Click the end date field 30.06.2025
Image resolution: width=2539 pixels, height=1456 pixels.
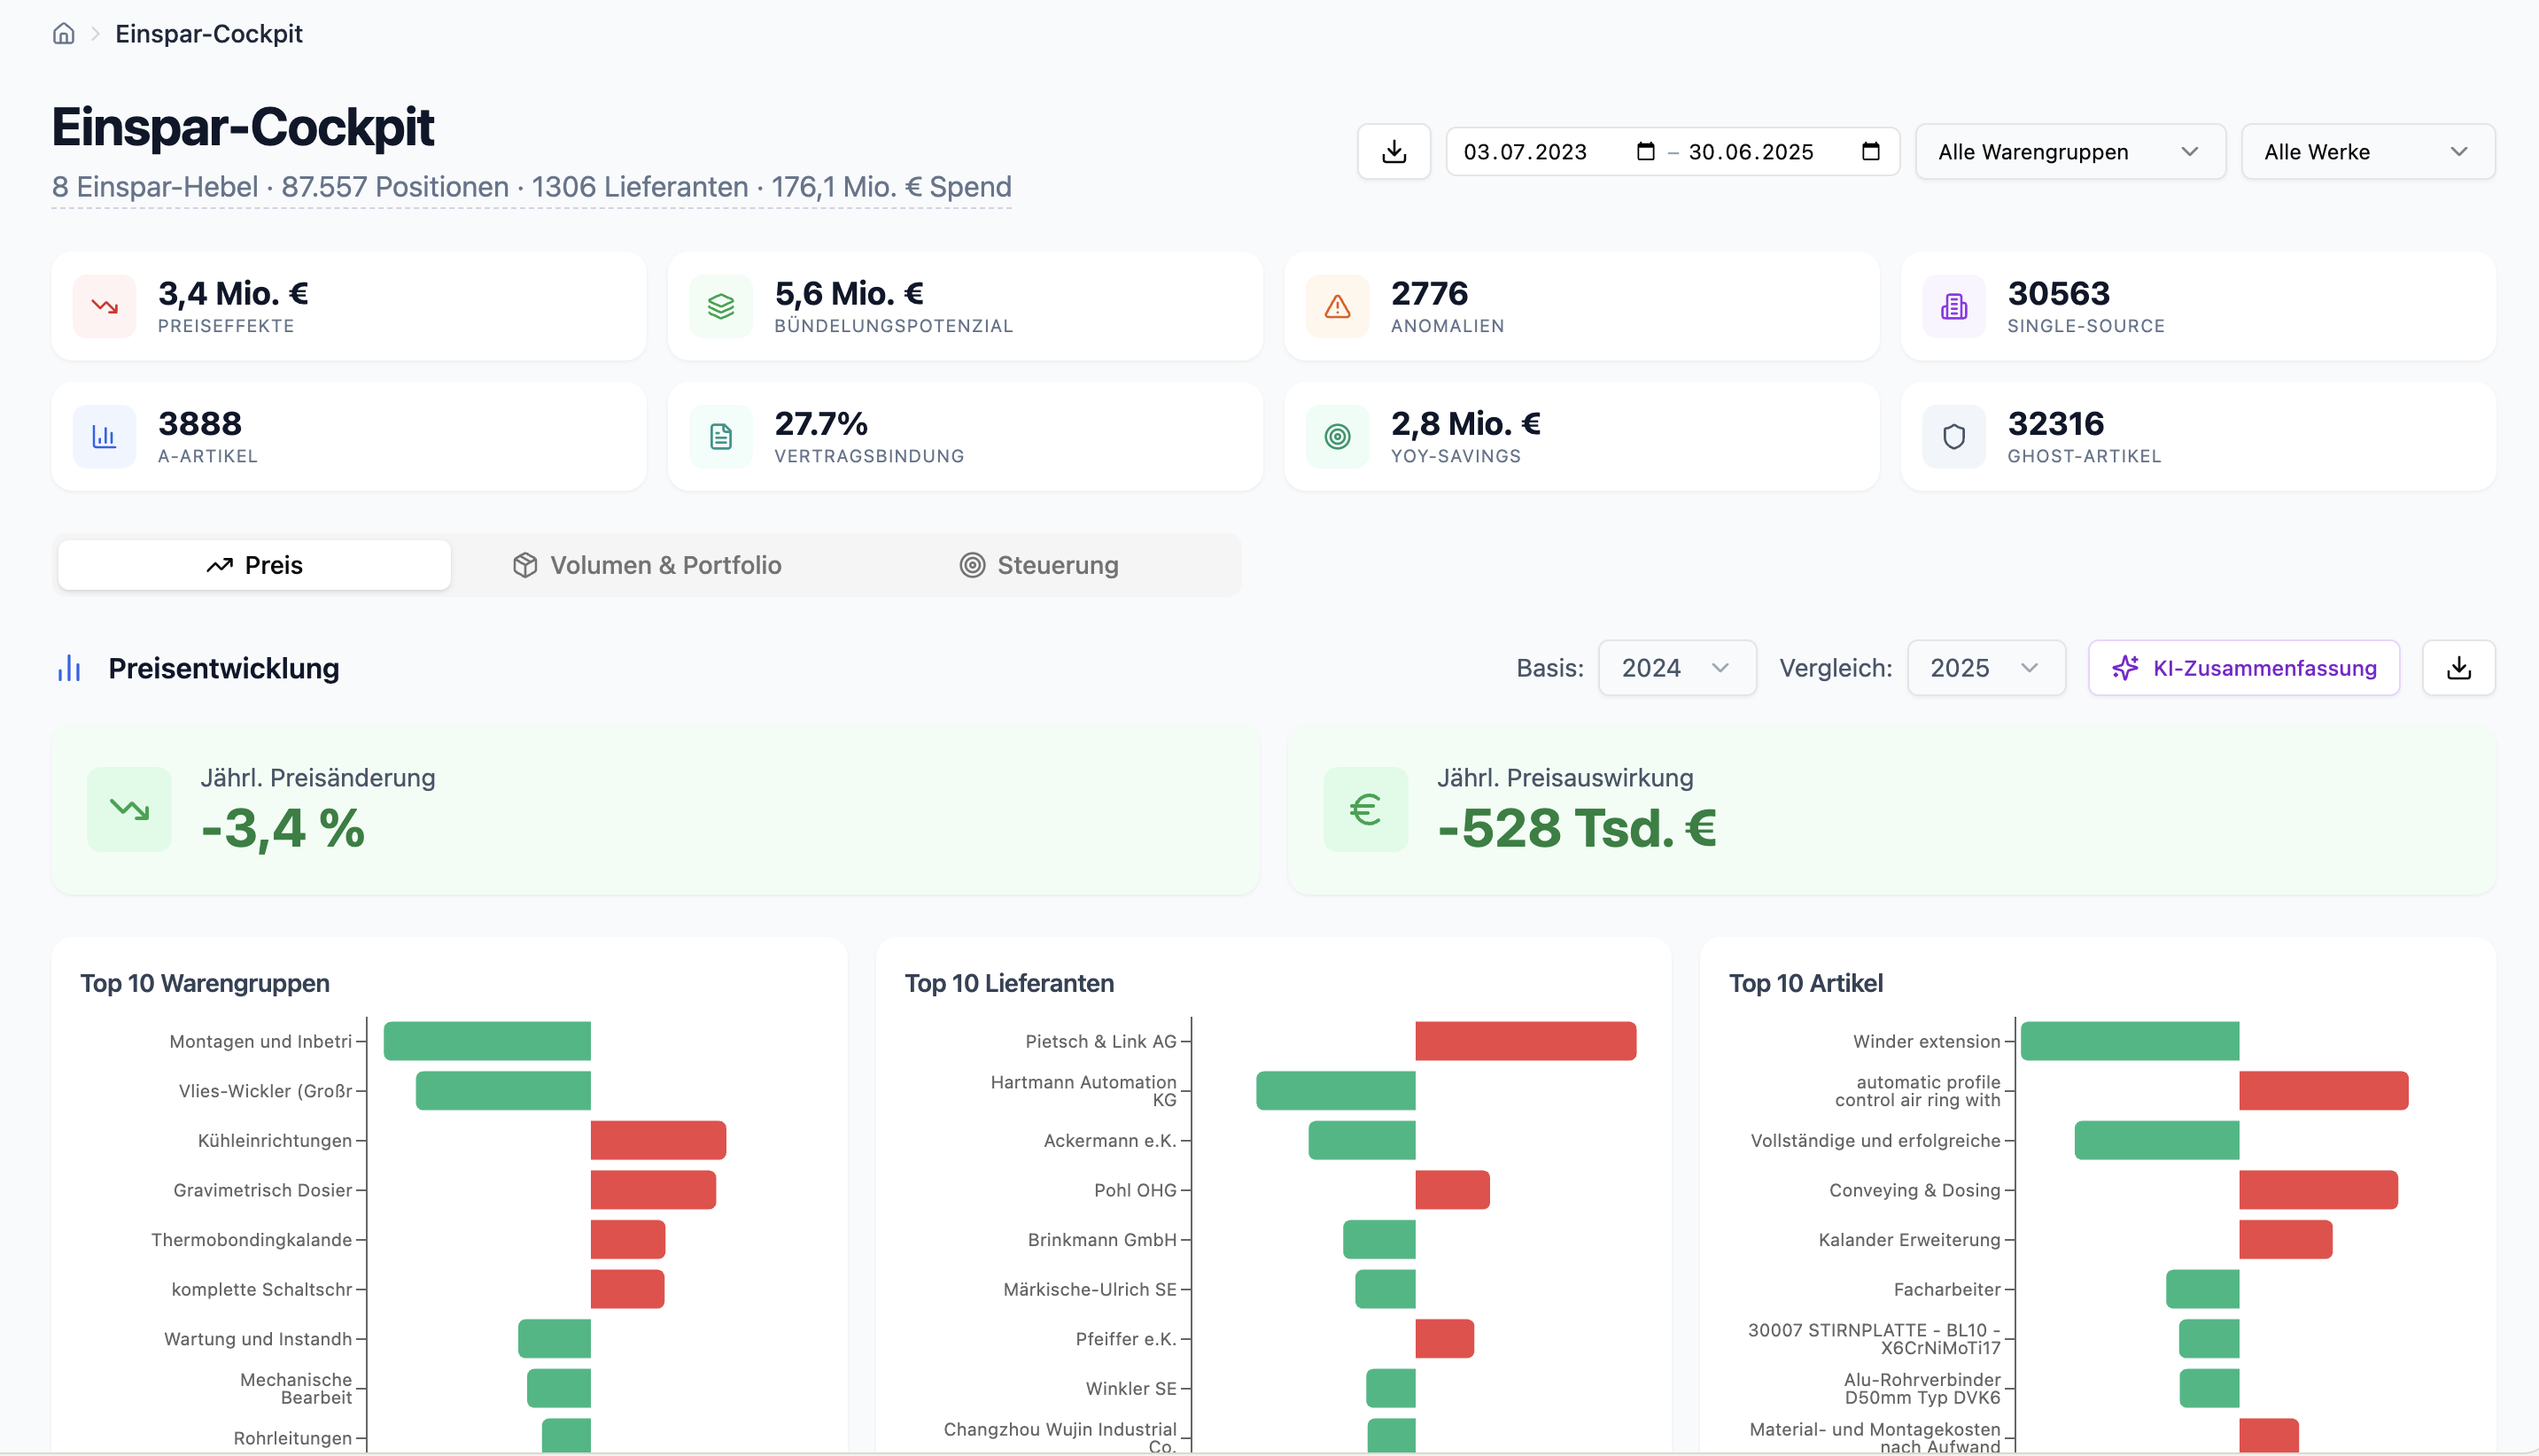click(1750, 152)
